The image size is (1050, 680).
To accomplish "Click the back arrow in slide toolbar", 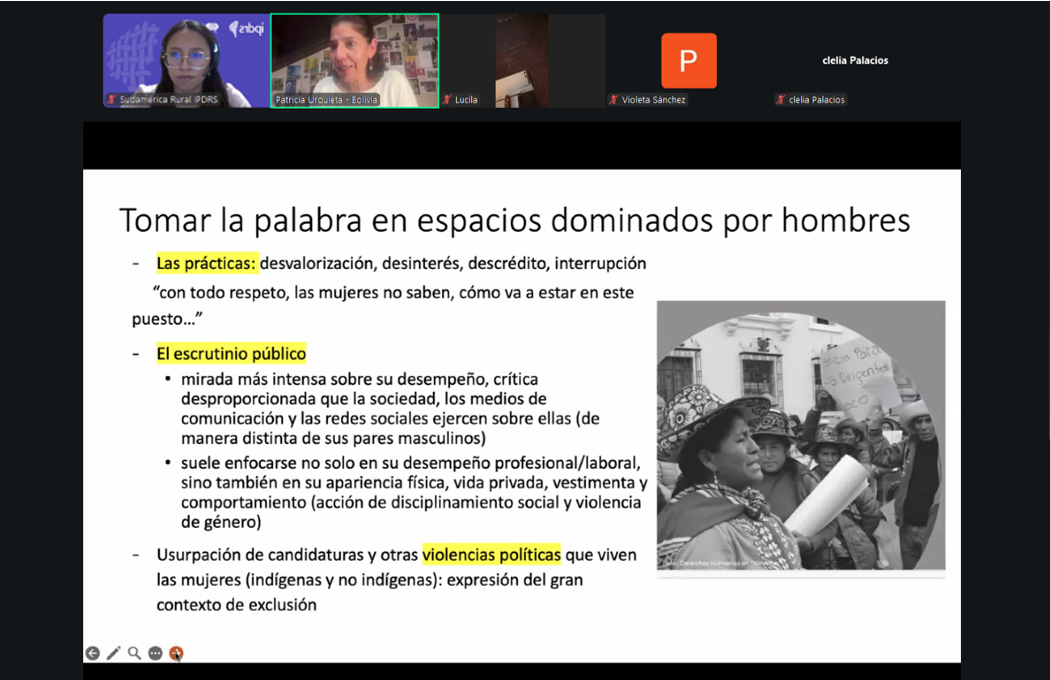I will click(x=92, y=653).
